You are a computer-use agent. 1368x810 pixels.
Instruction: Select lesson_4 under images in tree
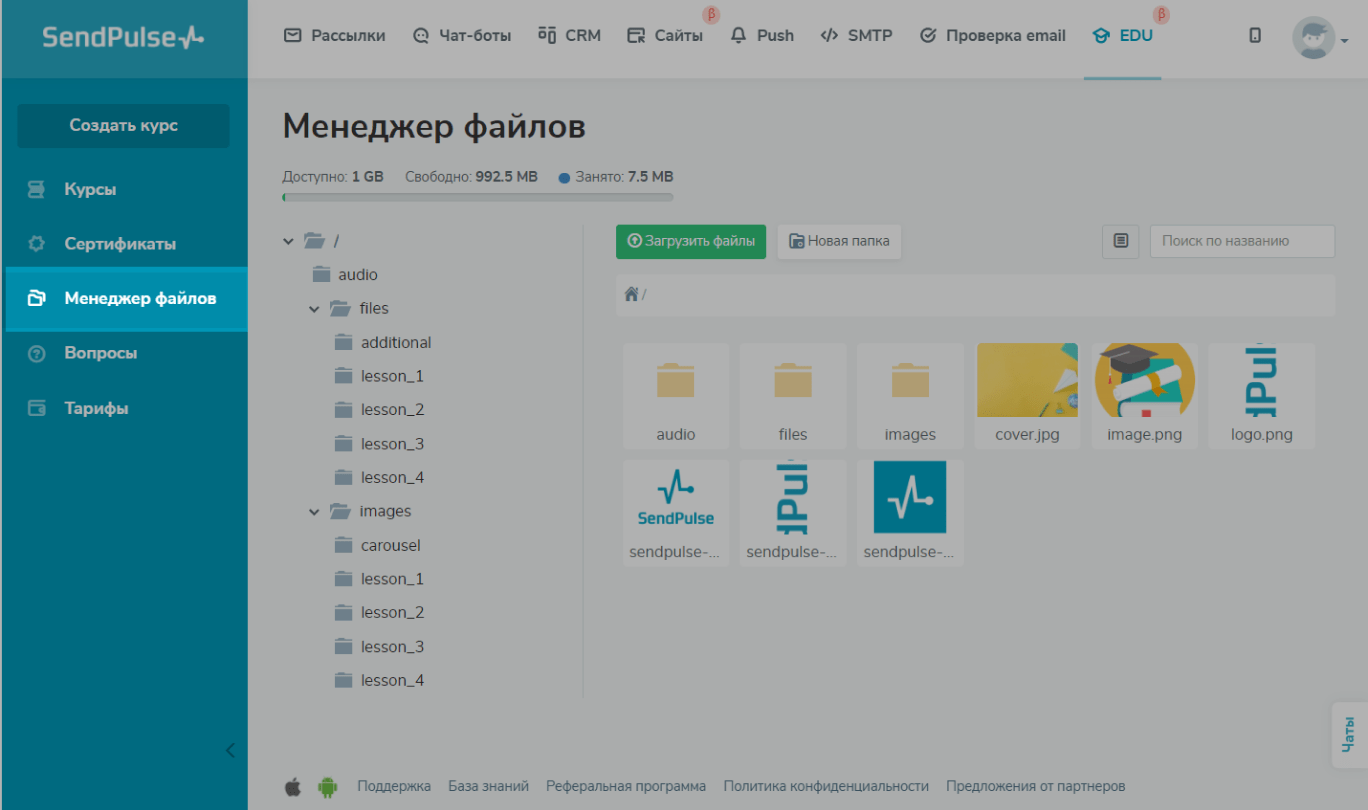392,681
